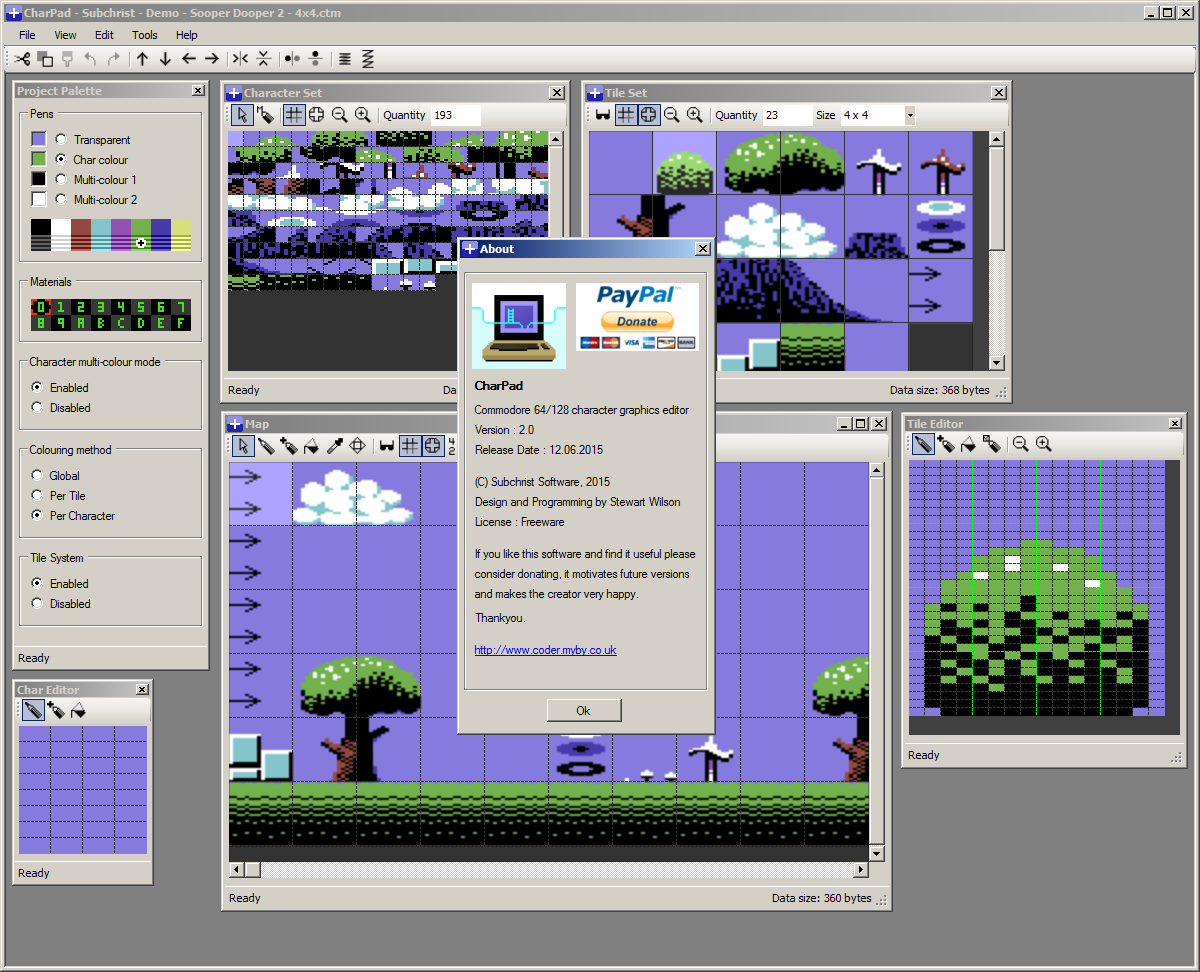This screenshot has height=972, width=1200.
Task: Close the Project Palette panel
Action: click(x=198, y=91)
